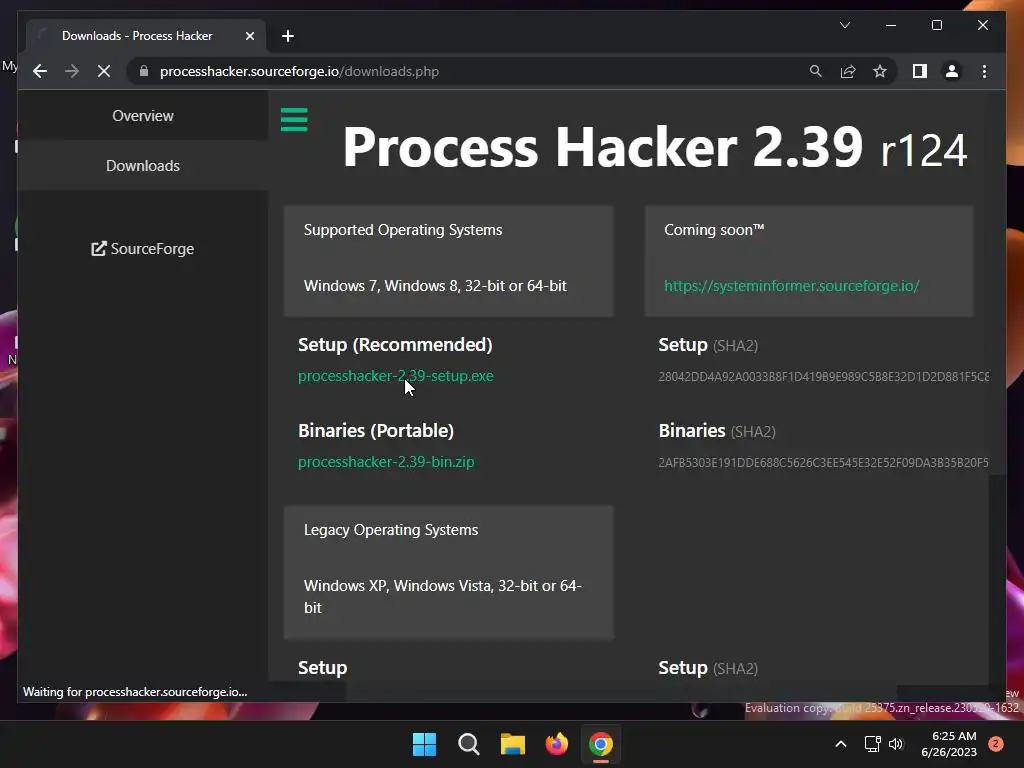Select the Downloads - Process Hacker tab
Viewport: 1024px width, 768px height.
coord(146,36)
